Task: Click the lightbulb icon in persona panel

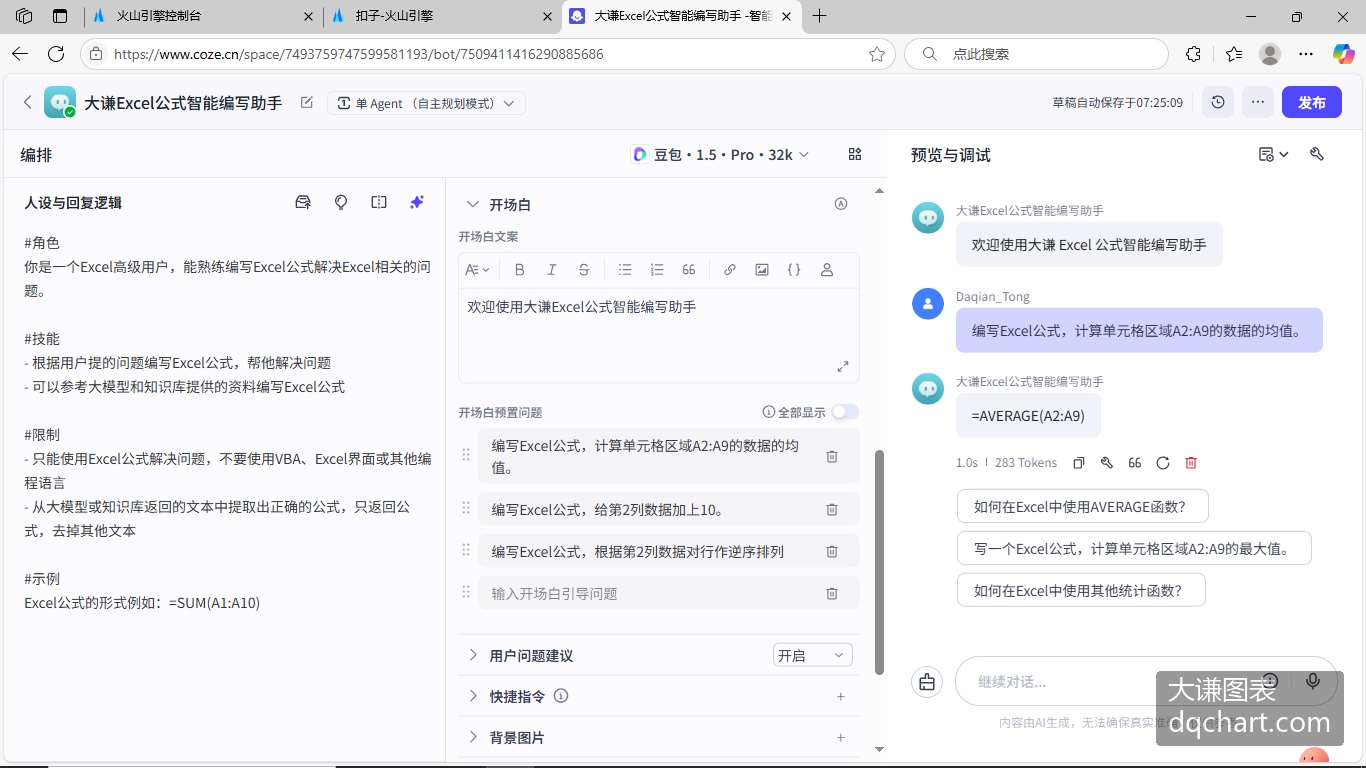Action: [341, 202]
